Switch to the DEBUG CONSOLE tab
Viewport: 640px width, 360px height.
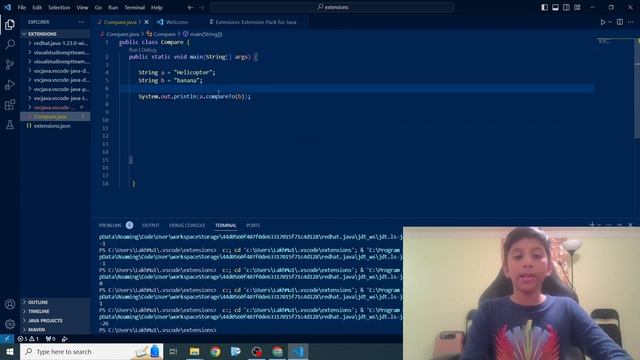187,225
